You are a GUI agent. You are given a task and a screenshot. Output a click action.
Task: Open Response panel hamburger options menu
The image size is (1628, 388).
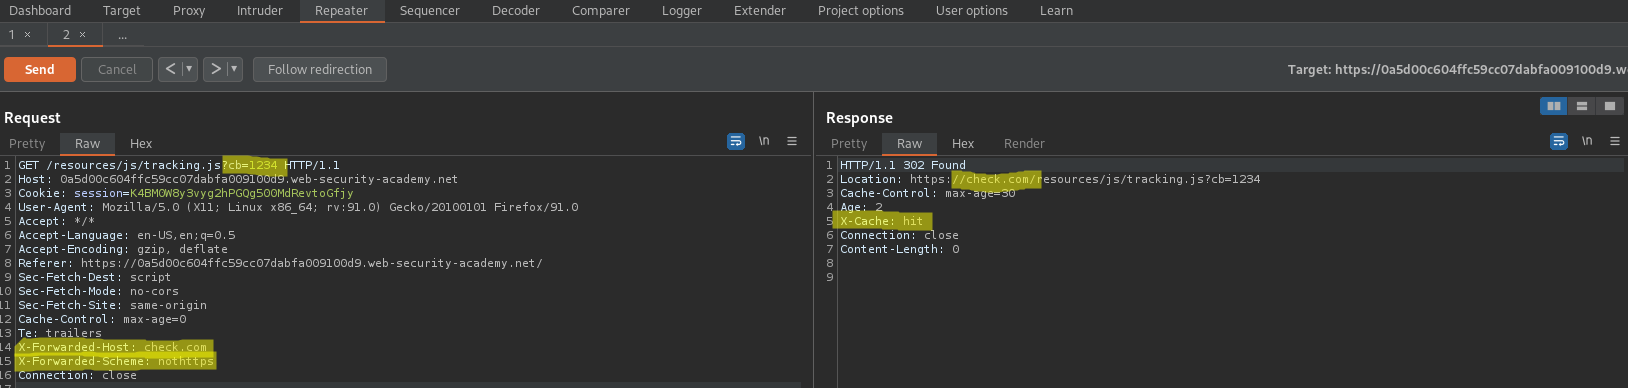click(1615, 142)
